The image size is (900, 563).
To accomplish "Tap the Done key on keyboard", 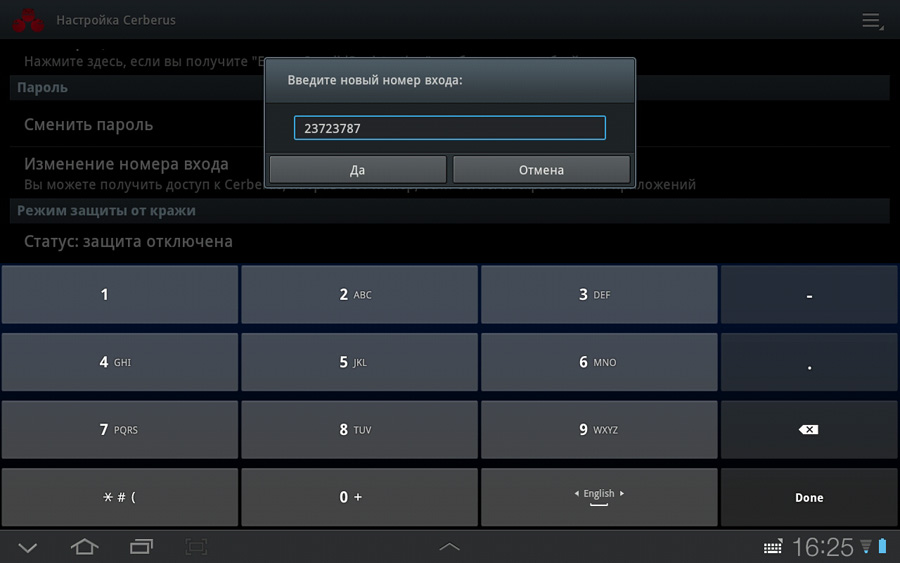I will tap(809, 497).
